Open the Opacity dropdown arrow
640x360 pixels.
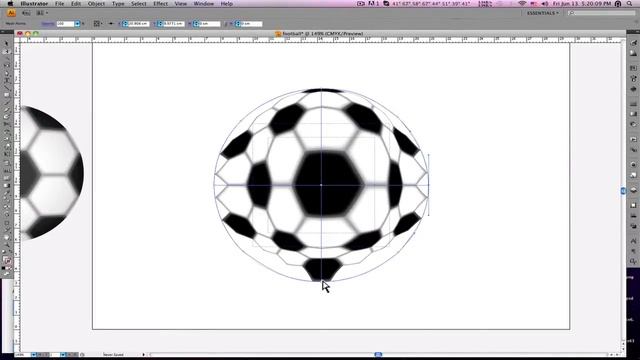(x=77, y=24)
